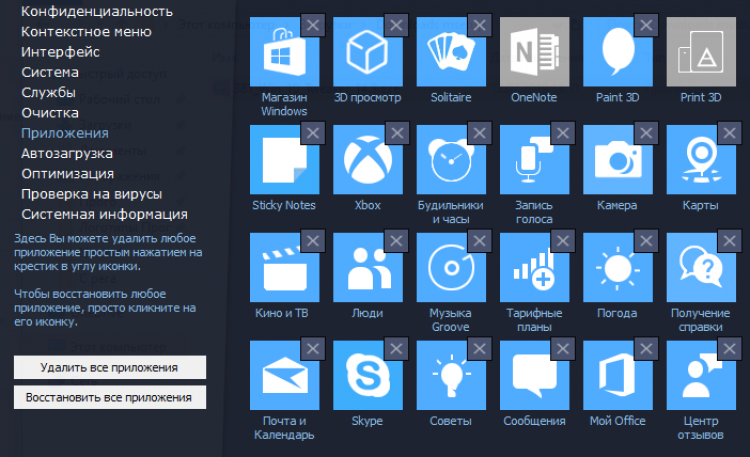Click the Советы lightbulb icon

pyautogui.click(x=451, y=375)
